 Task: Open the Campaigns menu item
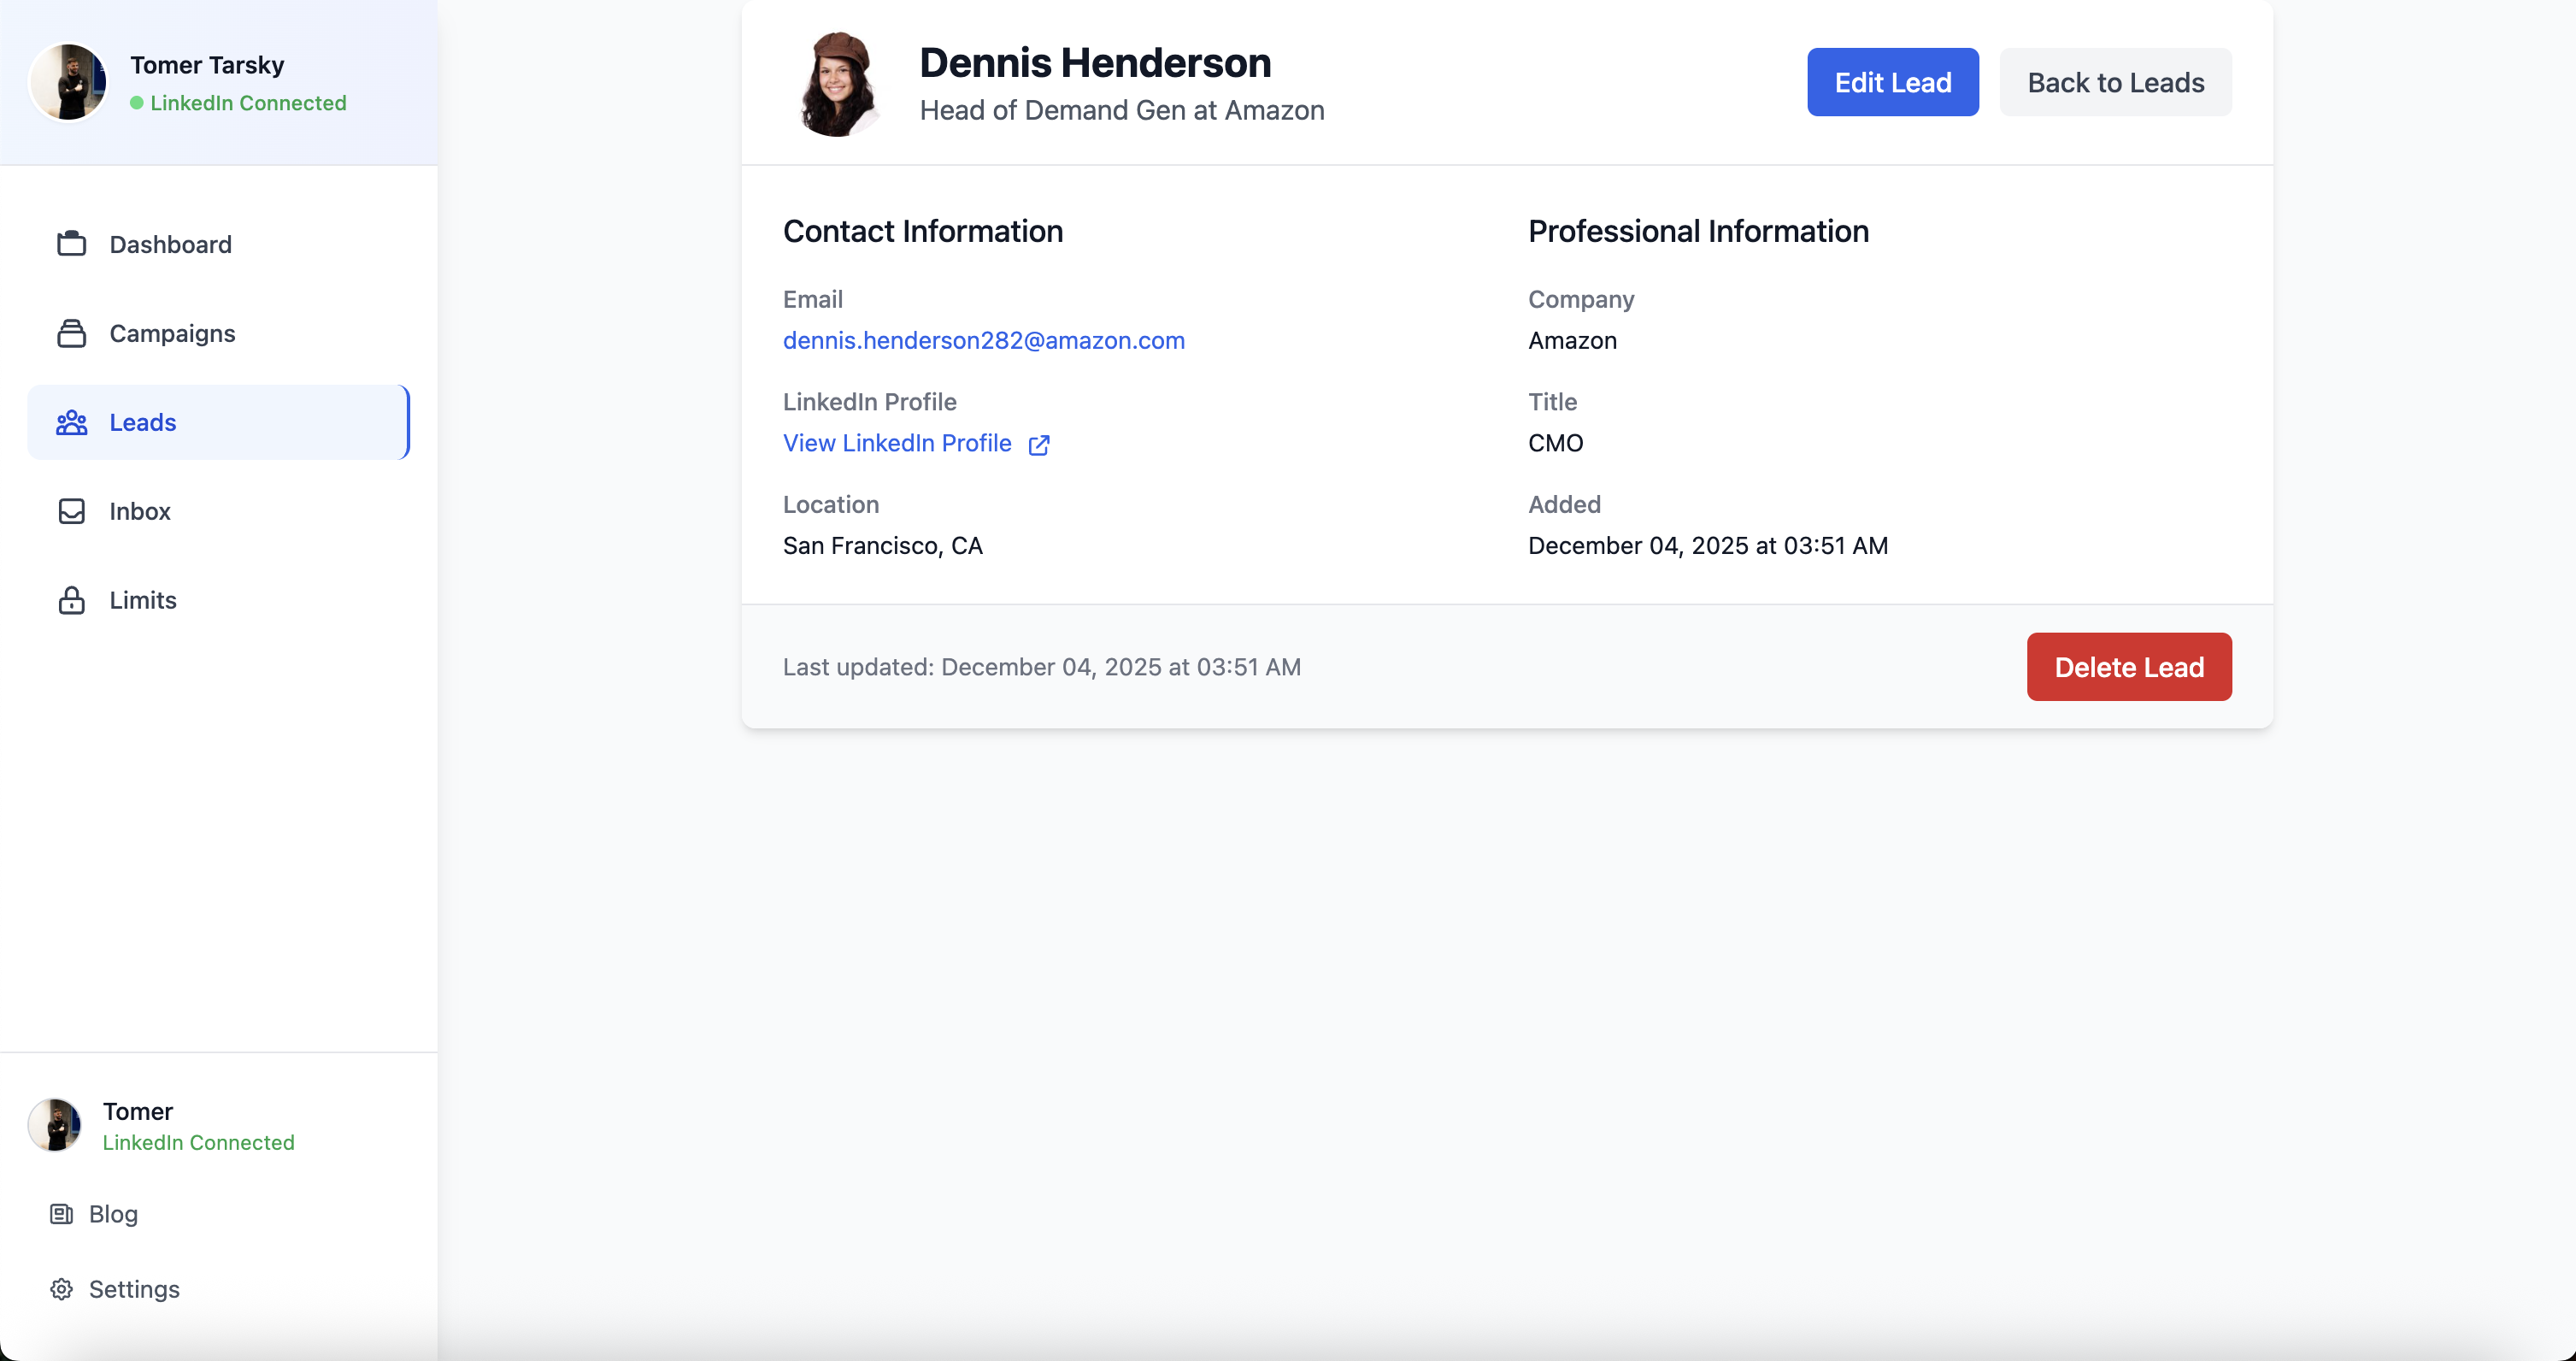point(172,333)
